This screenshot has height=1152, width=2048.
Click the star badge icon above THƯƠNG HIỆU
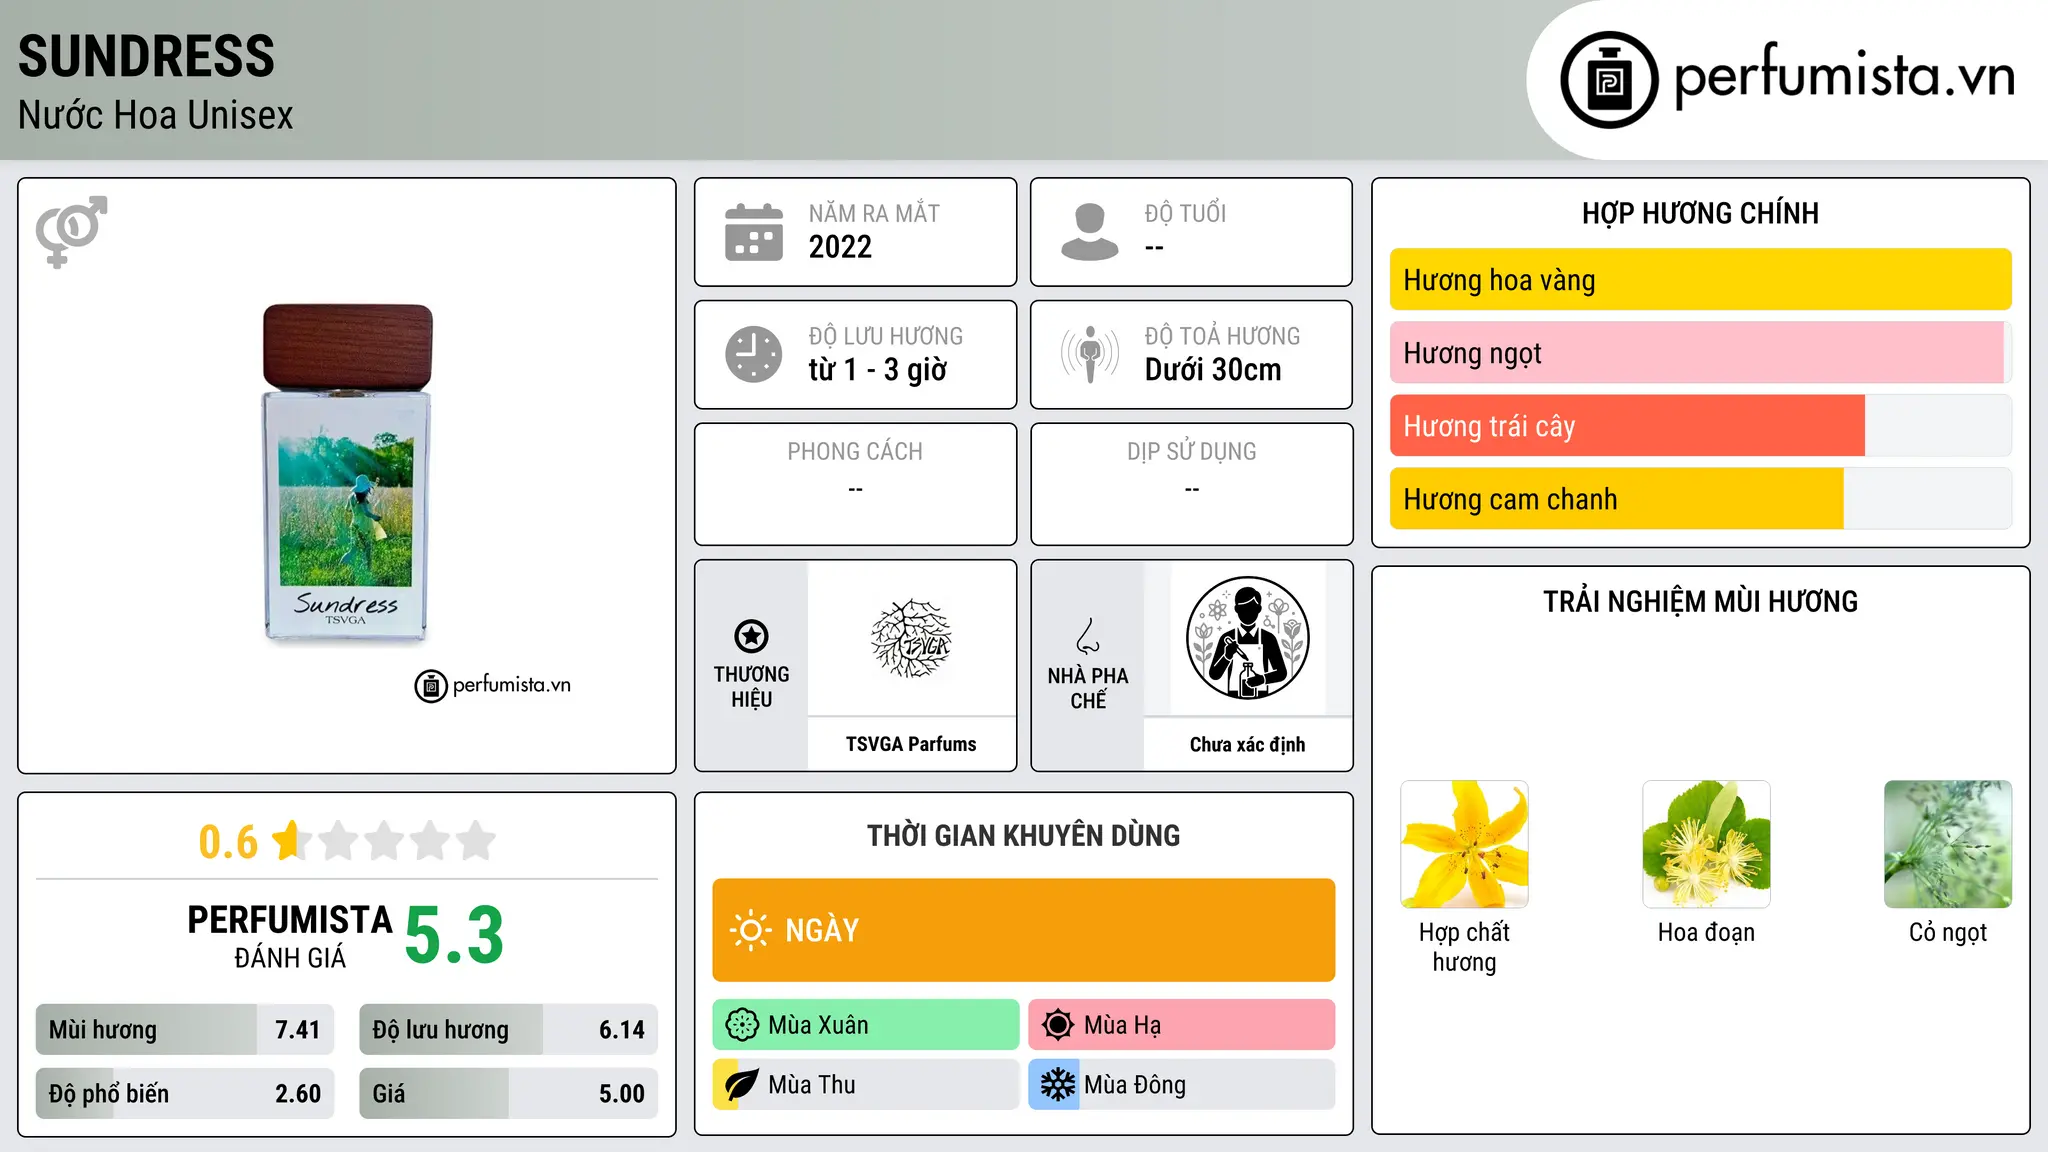[x=751, y=636]
